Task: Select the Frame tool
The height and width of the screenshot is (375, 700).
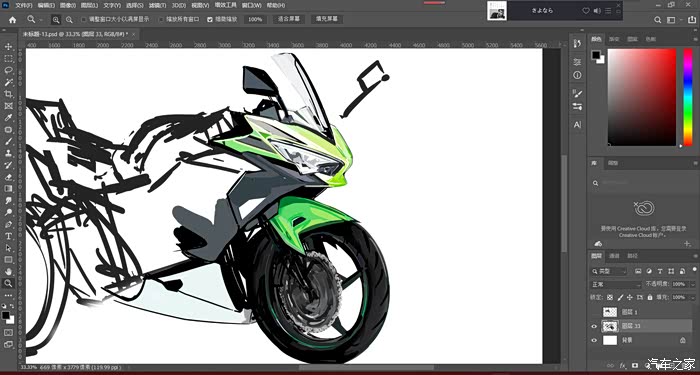Action: (x=8, y=106)
